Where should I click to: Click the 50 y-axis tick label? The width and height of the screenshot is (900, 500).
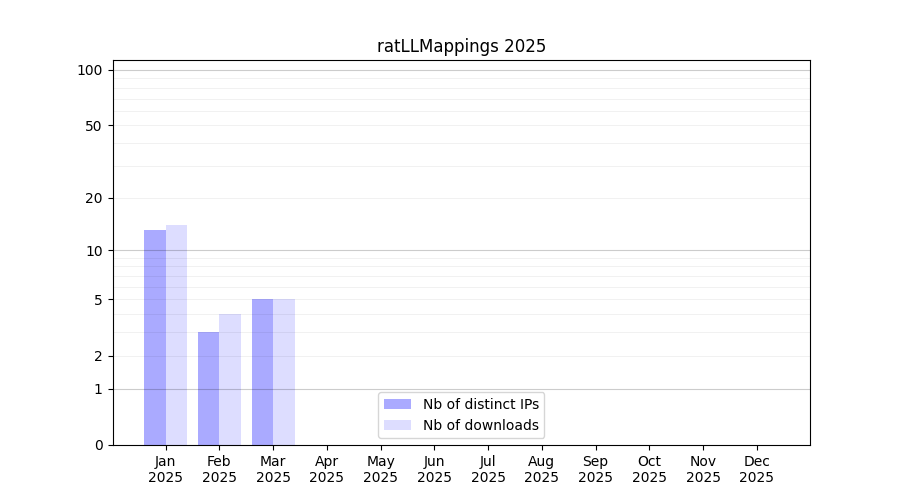pyautogui.click(x=94, y=126)
